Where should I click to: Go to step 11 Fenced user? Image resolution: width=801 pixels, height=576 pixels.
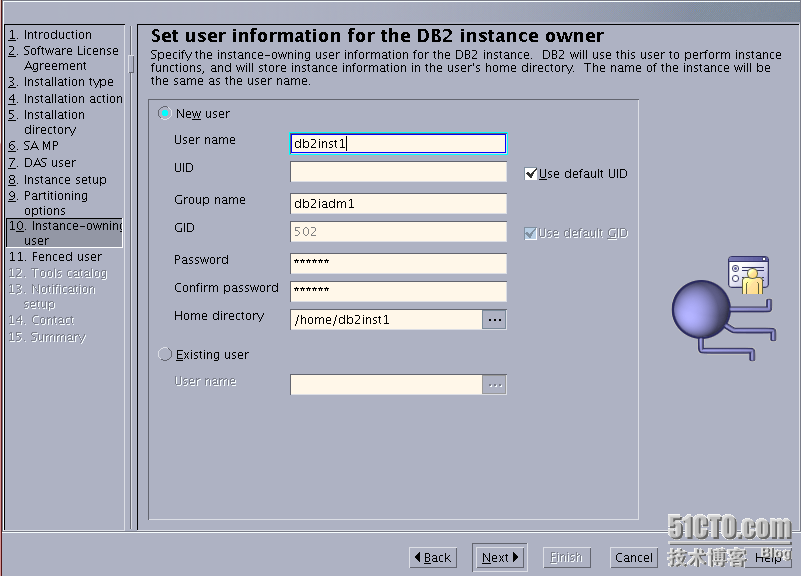55,256
